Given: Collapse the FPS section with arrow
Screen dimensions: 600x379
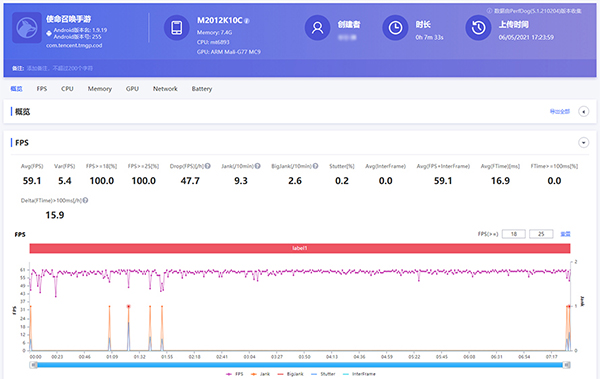Looking at the screenshot, I should point(583,143).
